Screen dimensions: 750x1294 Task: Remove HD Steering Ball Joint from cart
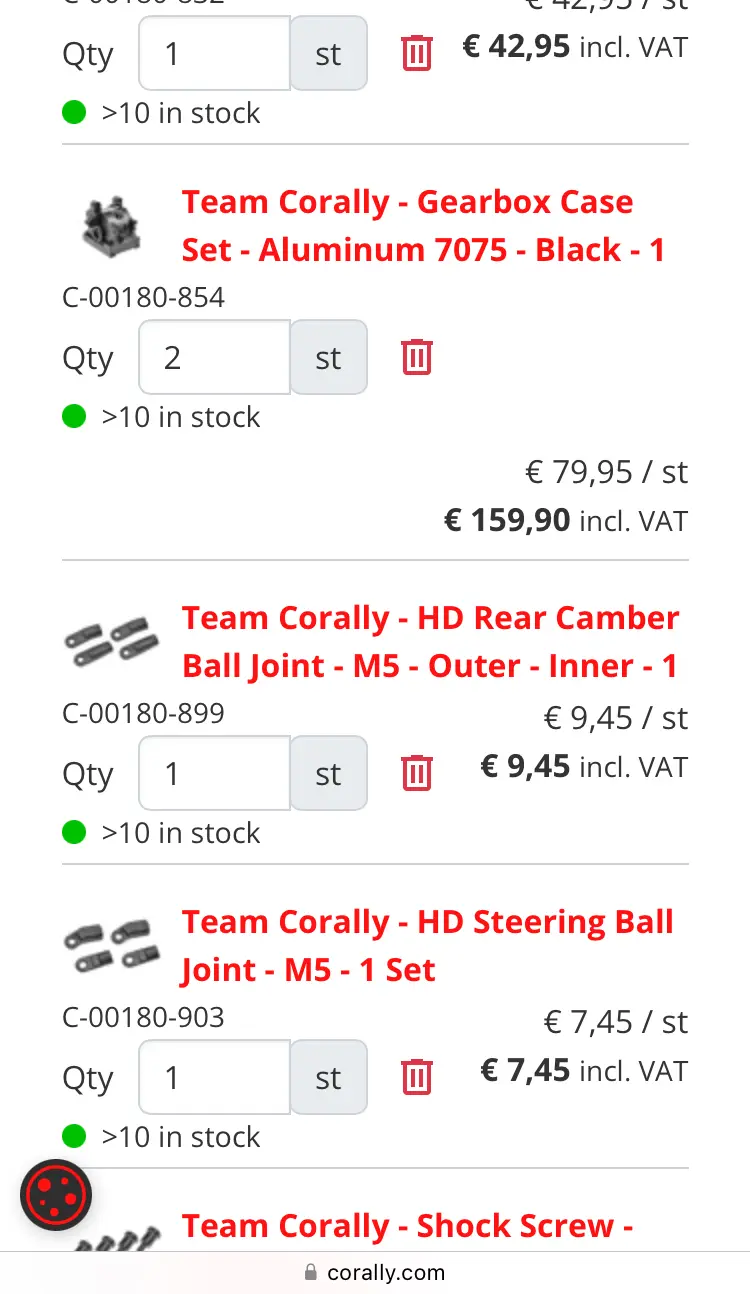click(417, 1077)
